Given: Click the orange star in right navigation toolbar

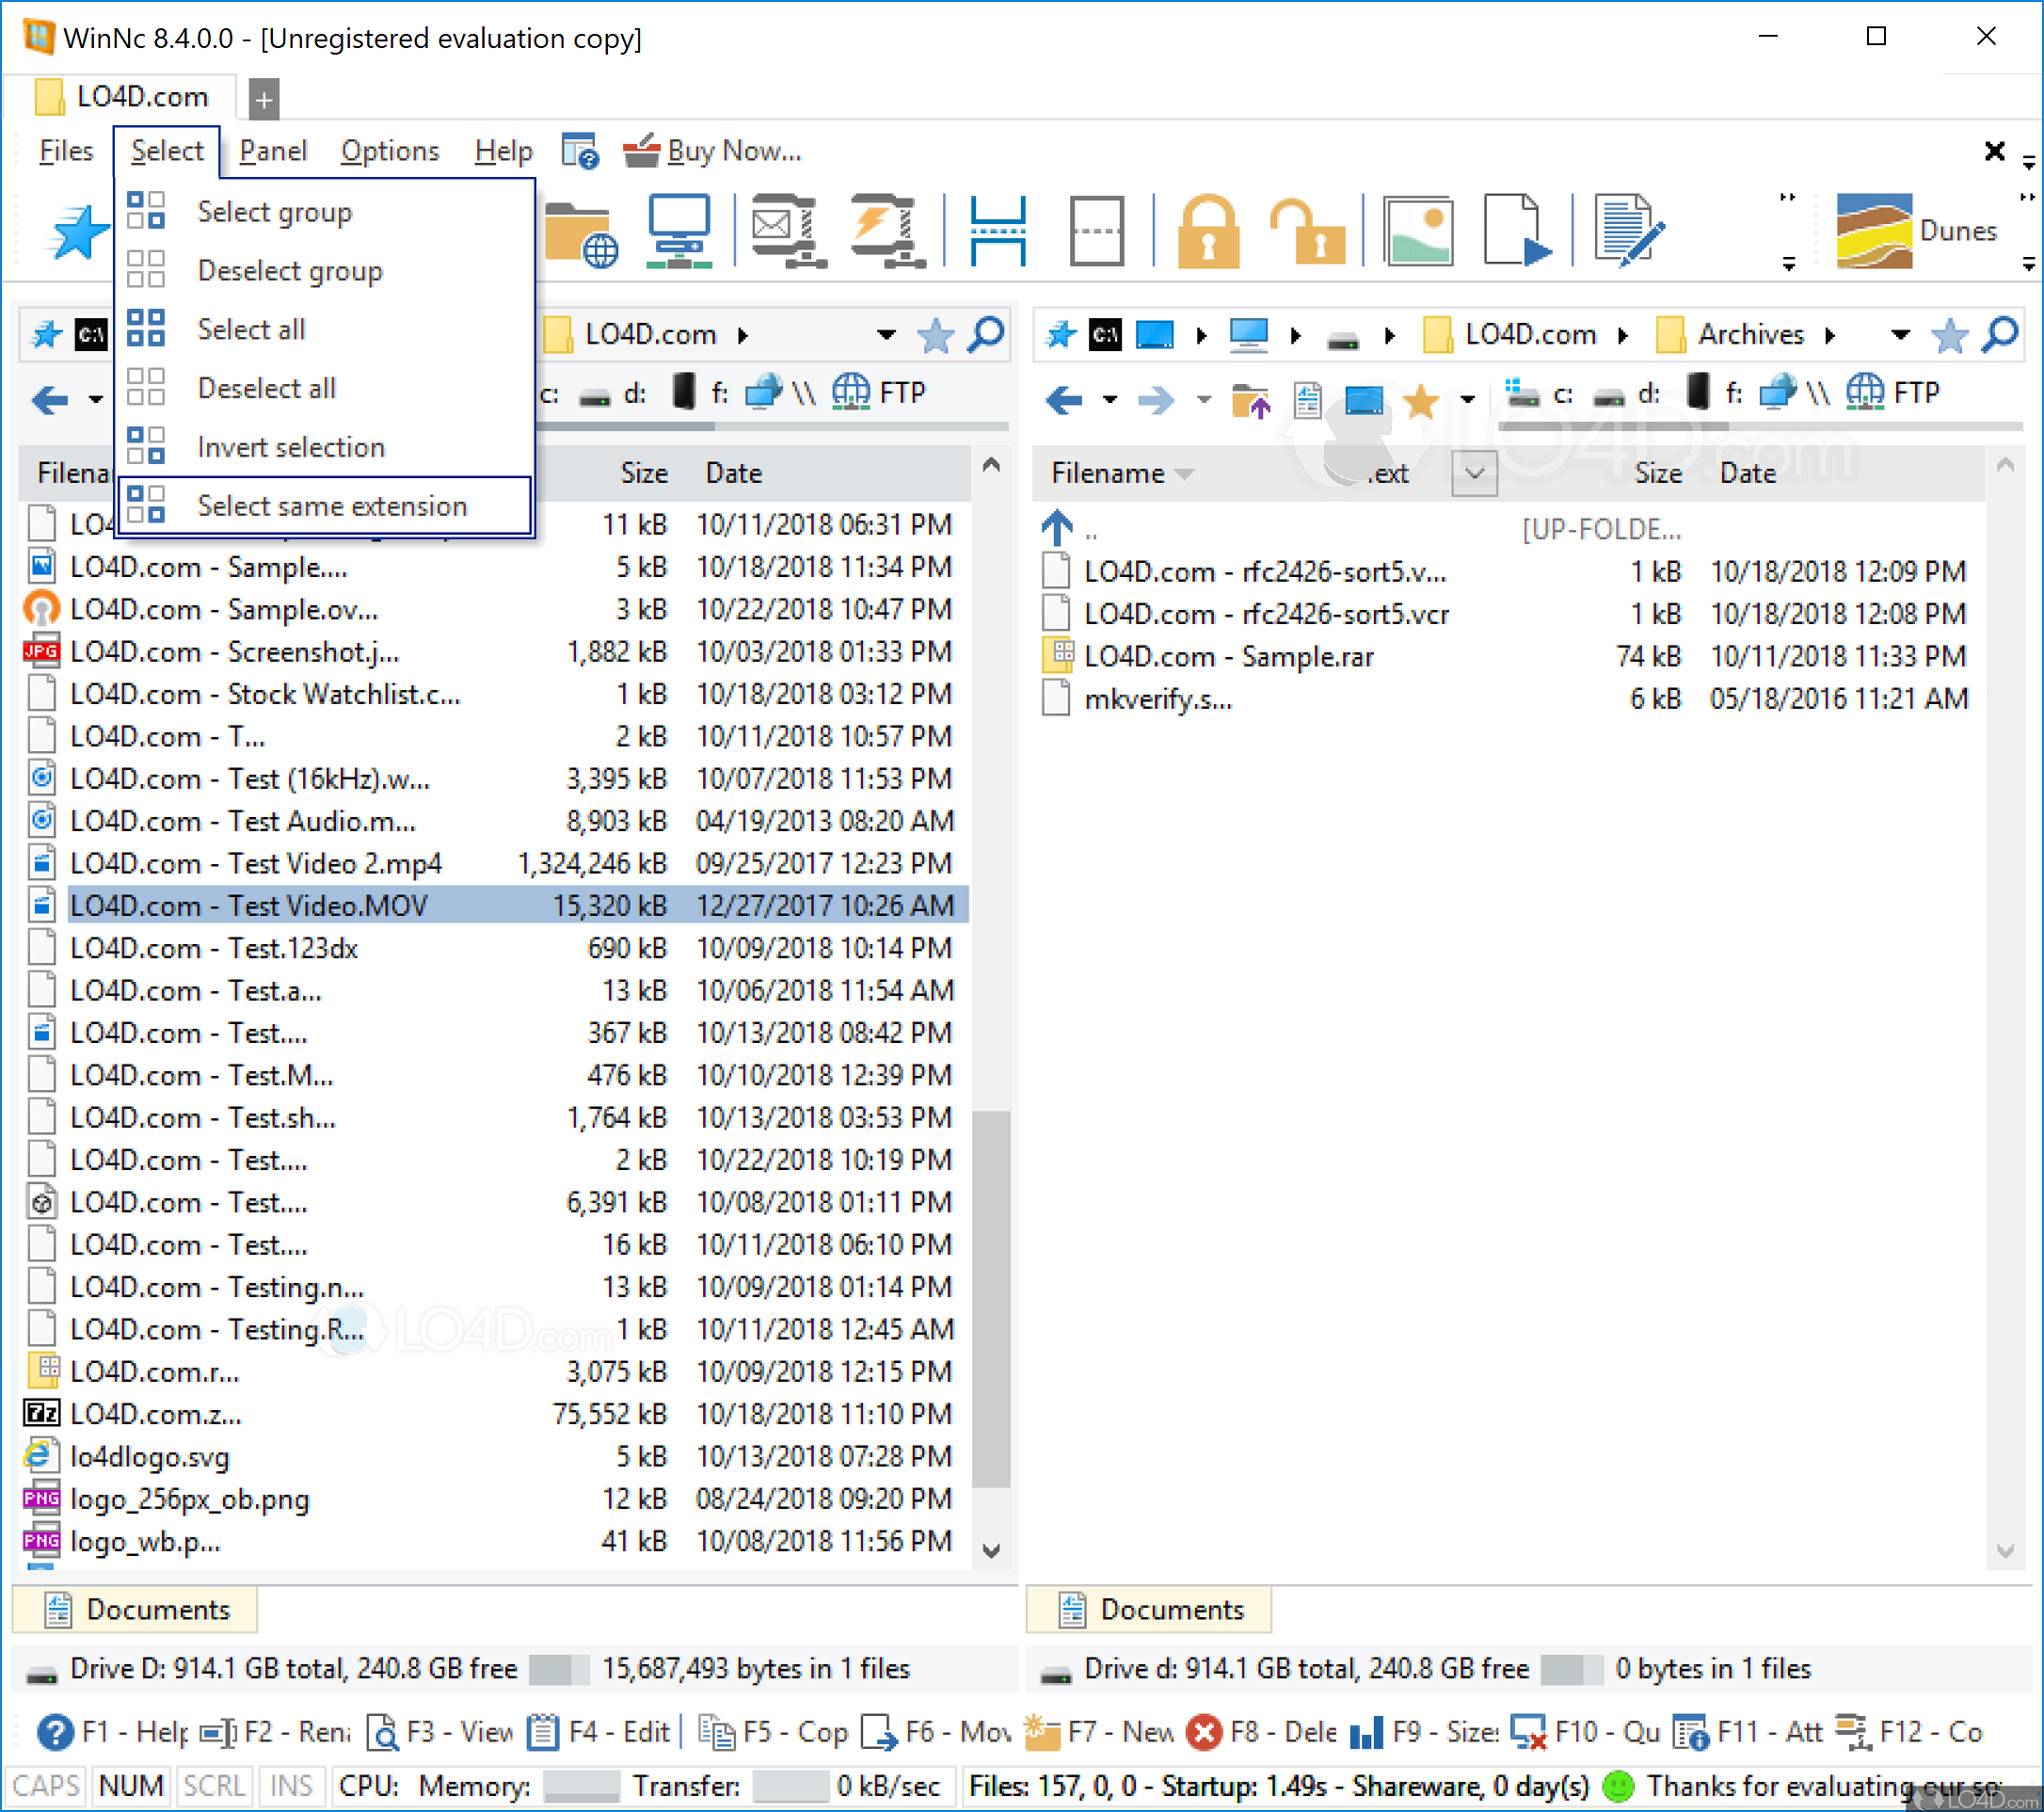Looking at the screenshot, I should 1420,400.
